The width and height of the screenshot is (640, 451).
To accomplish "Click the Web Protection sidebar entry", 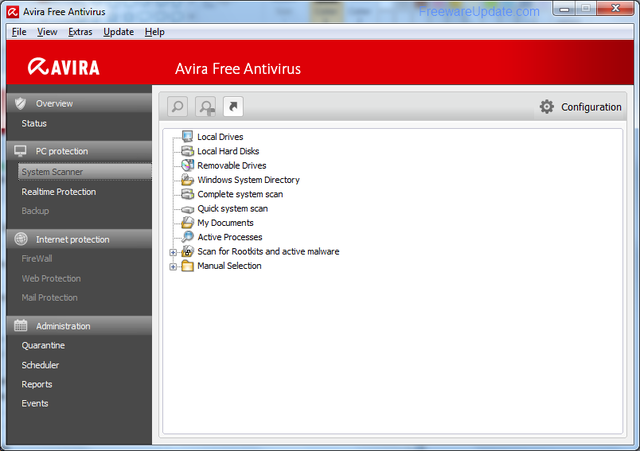I will 51,278.
